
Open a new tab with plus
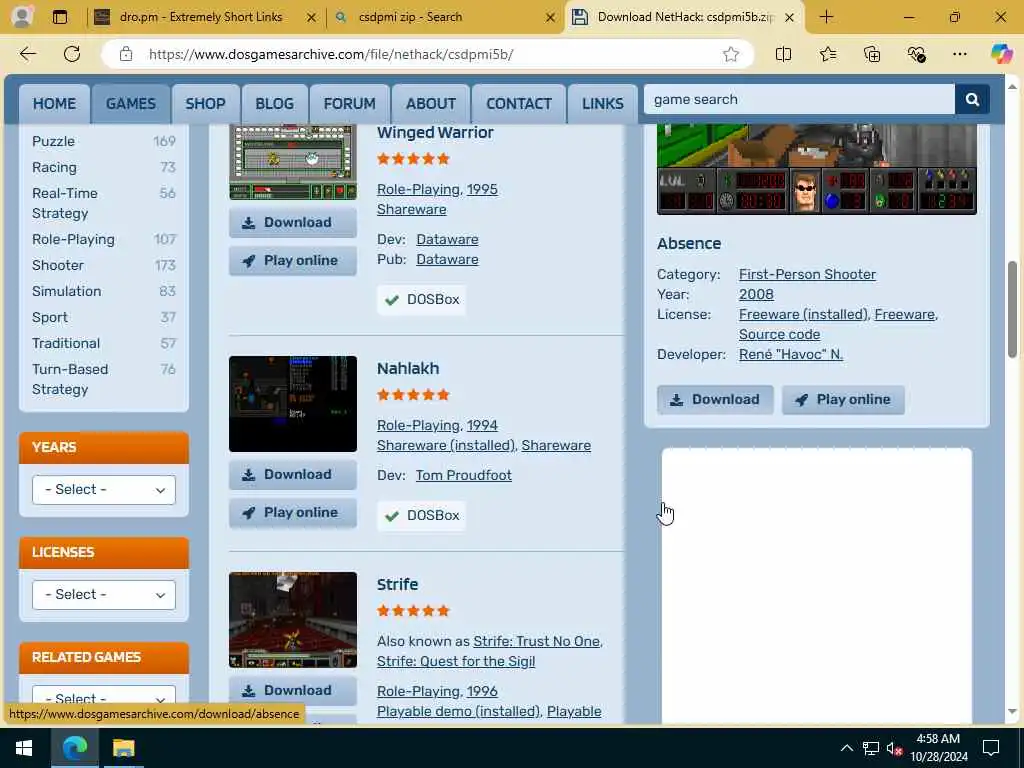pos(826,17)
